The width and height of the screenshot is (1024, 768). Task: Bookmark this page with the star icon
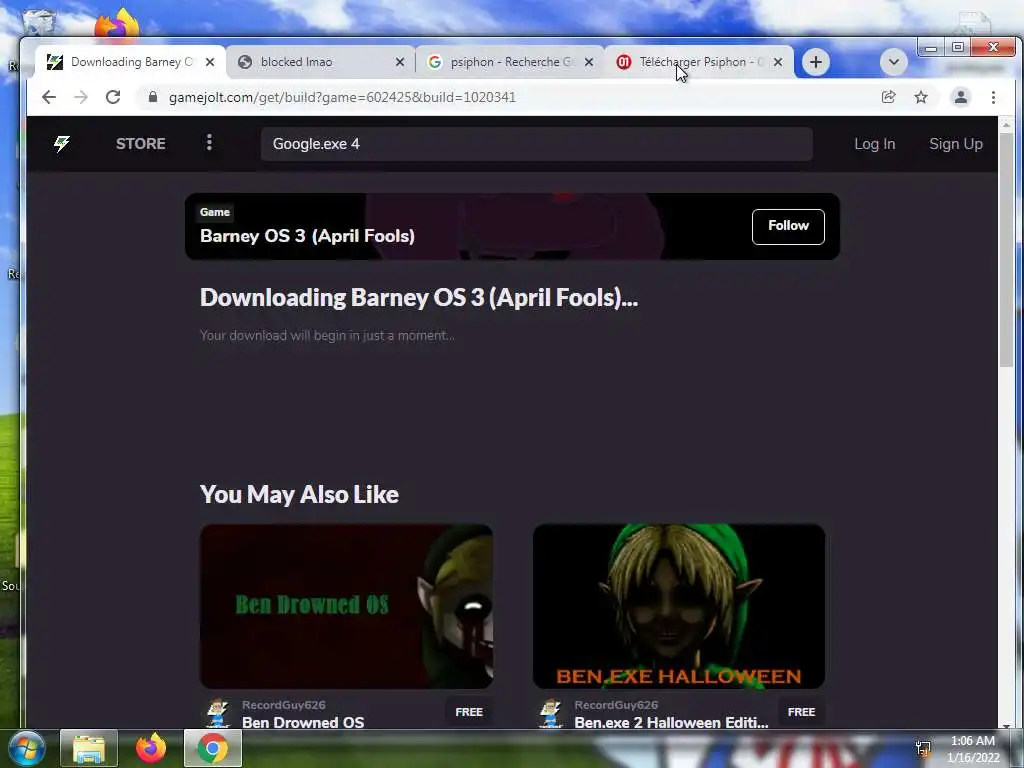(x=921, y=97)
